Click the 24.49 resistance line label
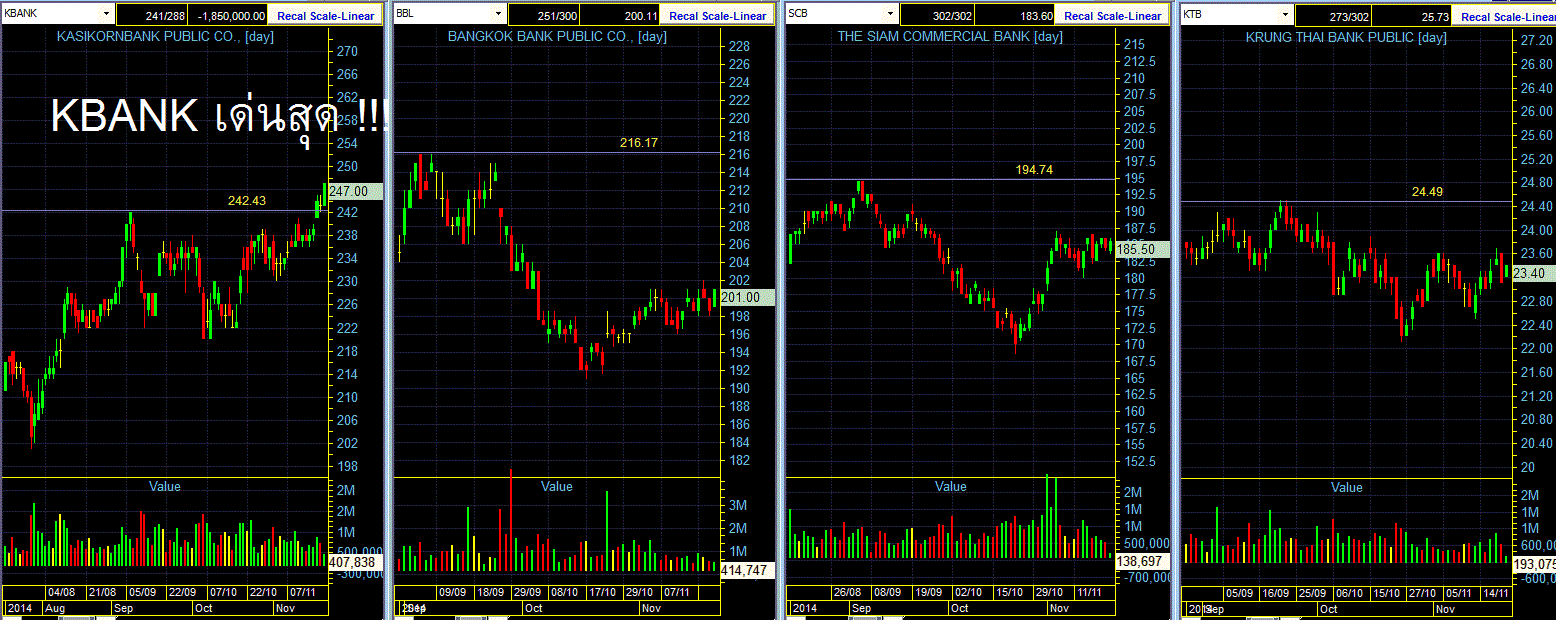This screenshot has width=1556, height=620. (1428, 192)
